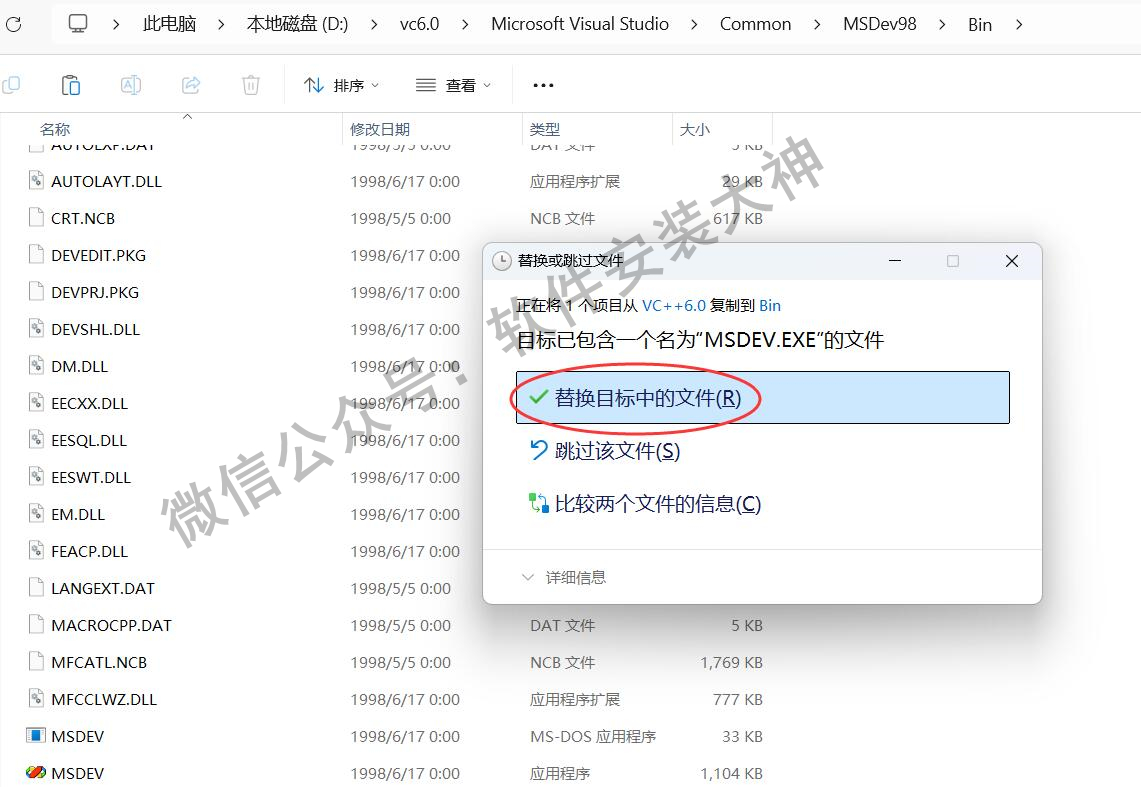Select the MACROCPP.DAT file
1141x787 pixels.
111,626
